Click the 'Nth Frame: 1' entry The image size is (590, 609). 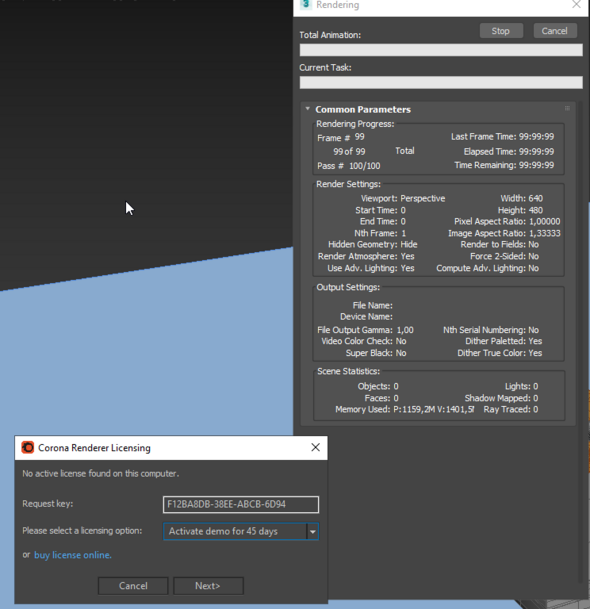pos(380,233)
